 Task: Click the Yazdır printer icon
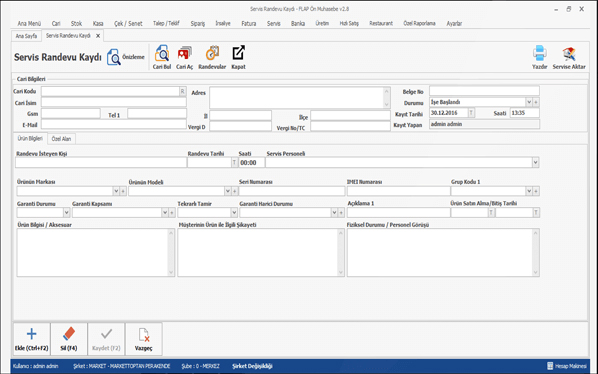pyautogui.click(x=540, y=53)
